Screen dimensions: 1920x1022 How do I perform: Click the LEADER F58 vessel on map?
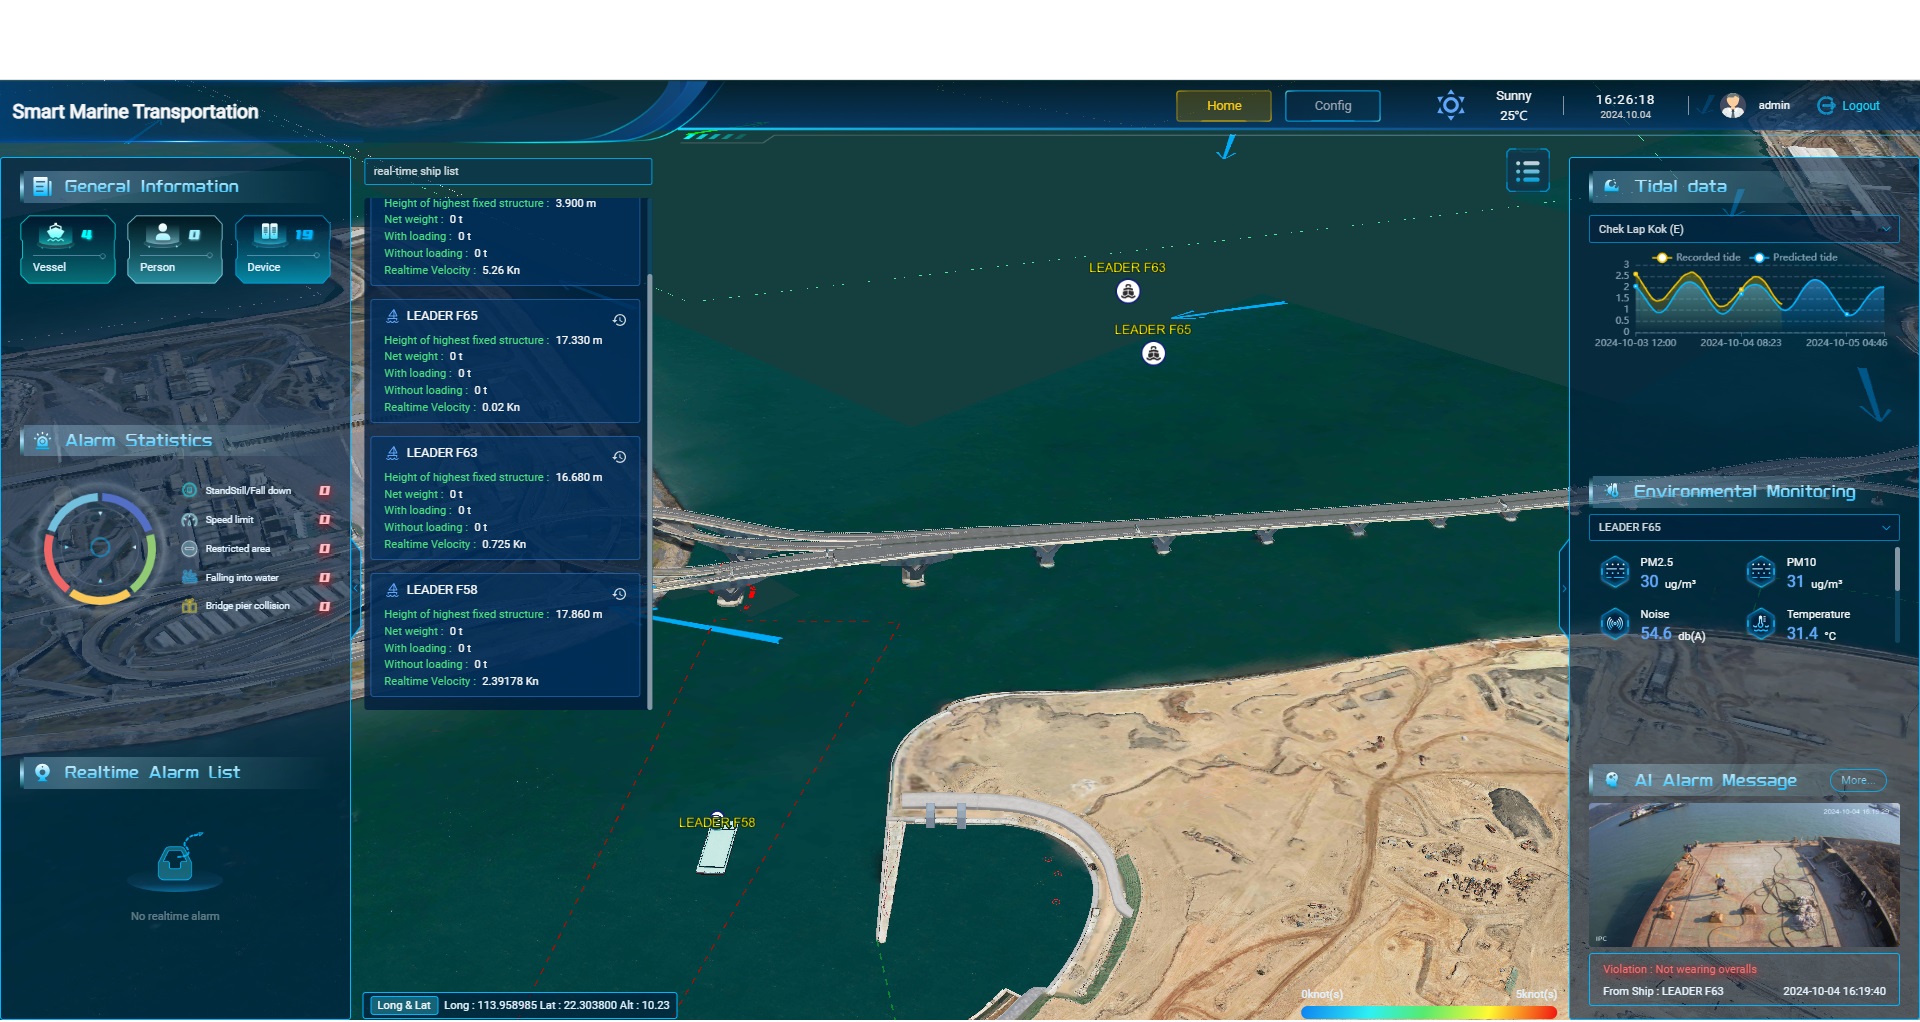point(717,848)
